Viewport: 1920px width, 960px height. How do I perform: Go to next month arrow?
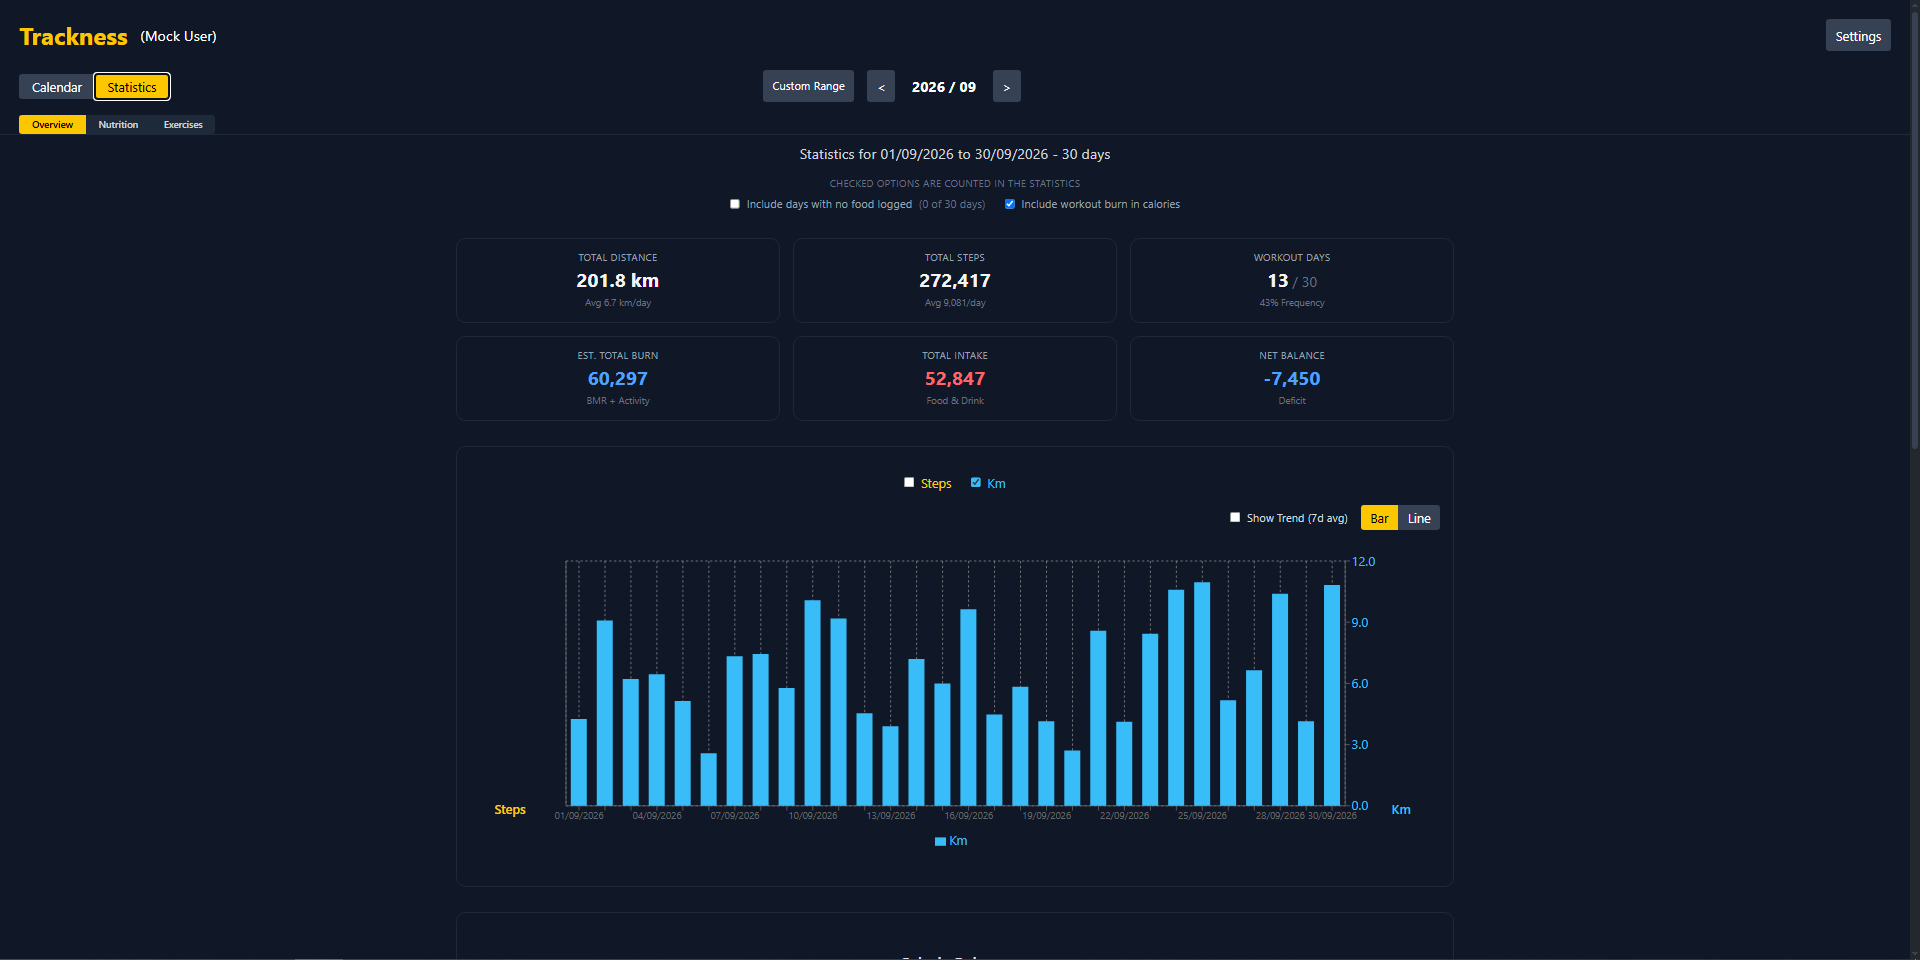pos(1006,87)
